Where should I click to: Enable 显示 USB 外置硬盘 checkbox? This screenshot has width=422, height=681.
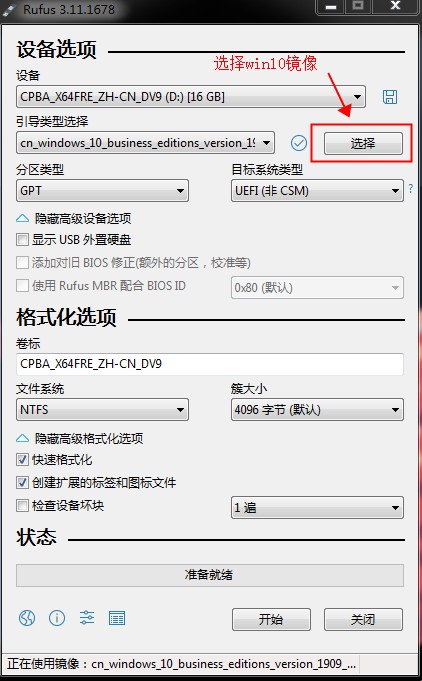pyautogui.click(x=22, y=239)
